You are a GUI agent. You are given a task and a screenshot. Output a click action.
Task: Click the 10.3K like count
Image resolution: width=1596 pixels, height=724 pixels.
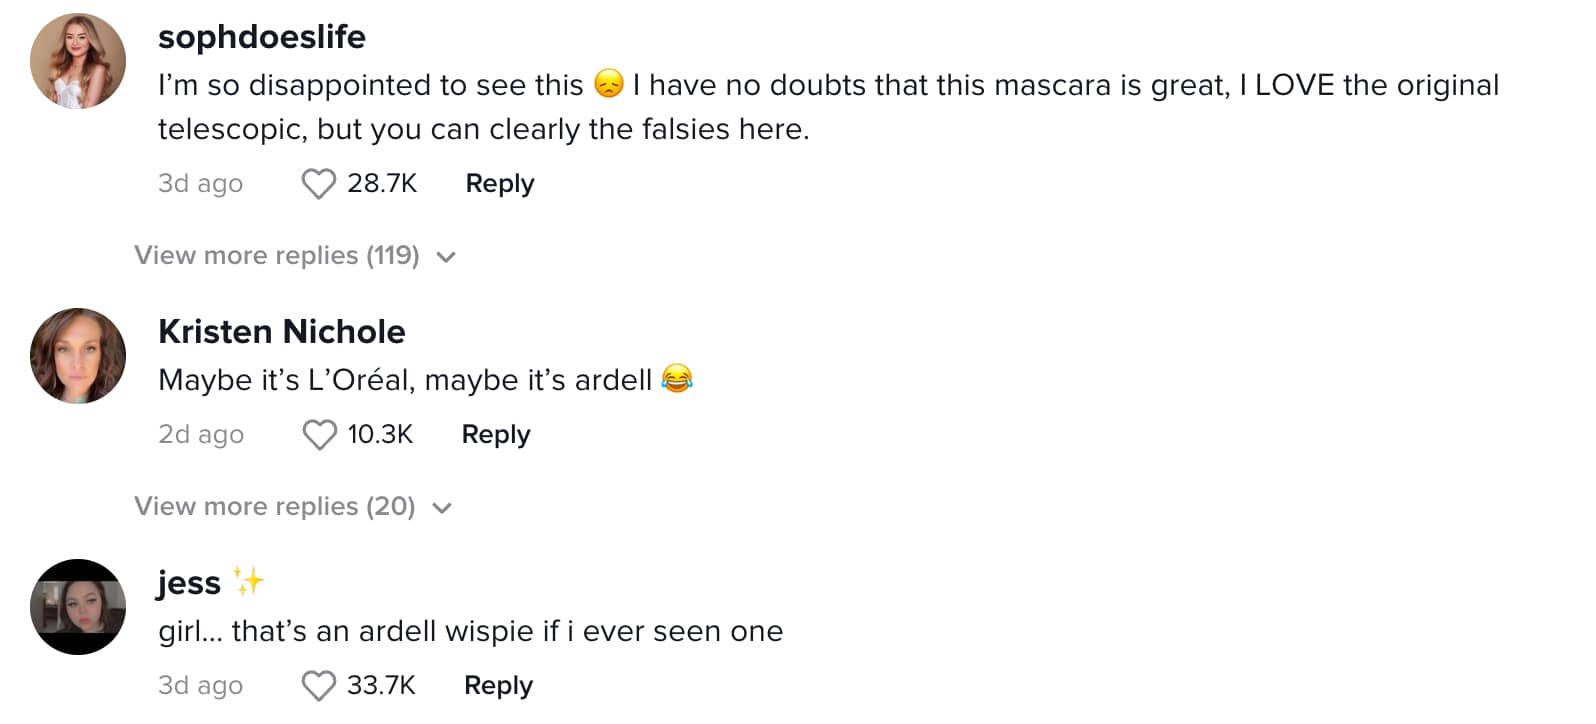380,435
